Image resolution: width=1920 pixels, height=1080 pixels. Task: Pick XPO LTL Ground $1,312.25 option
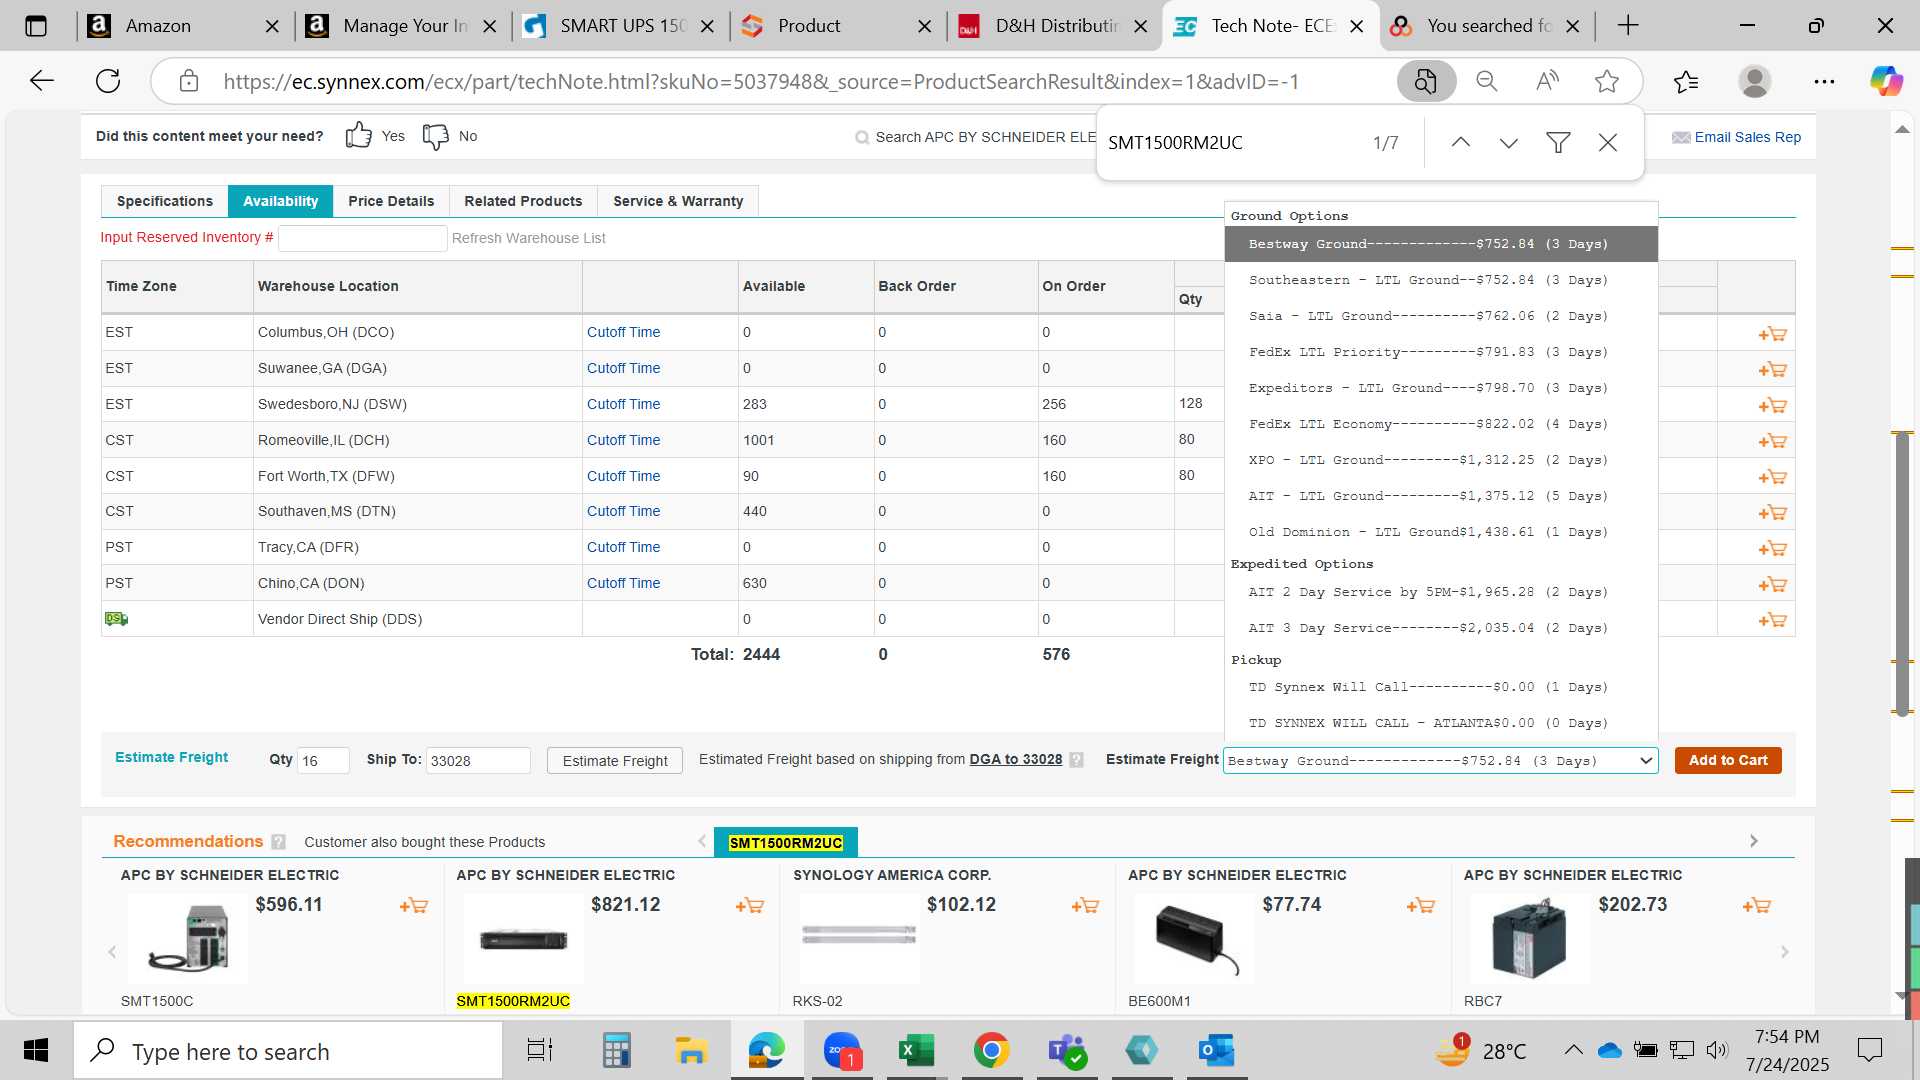1440,460
